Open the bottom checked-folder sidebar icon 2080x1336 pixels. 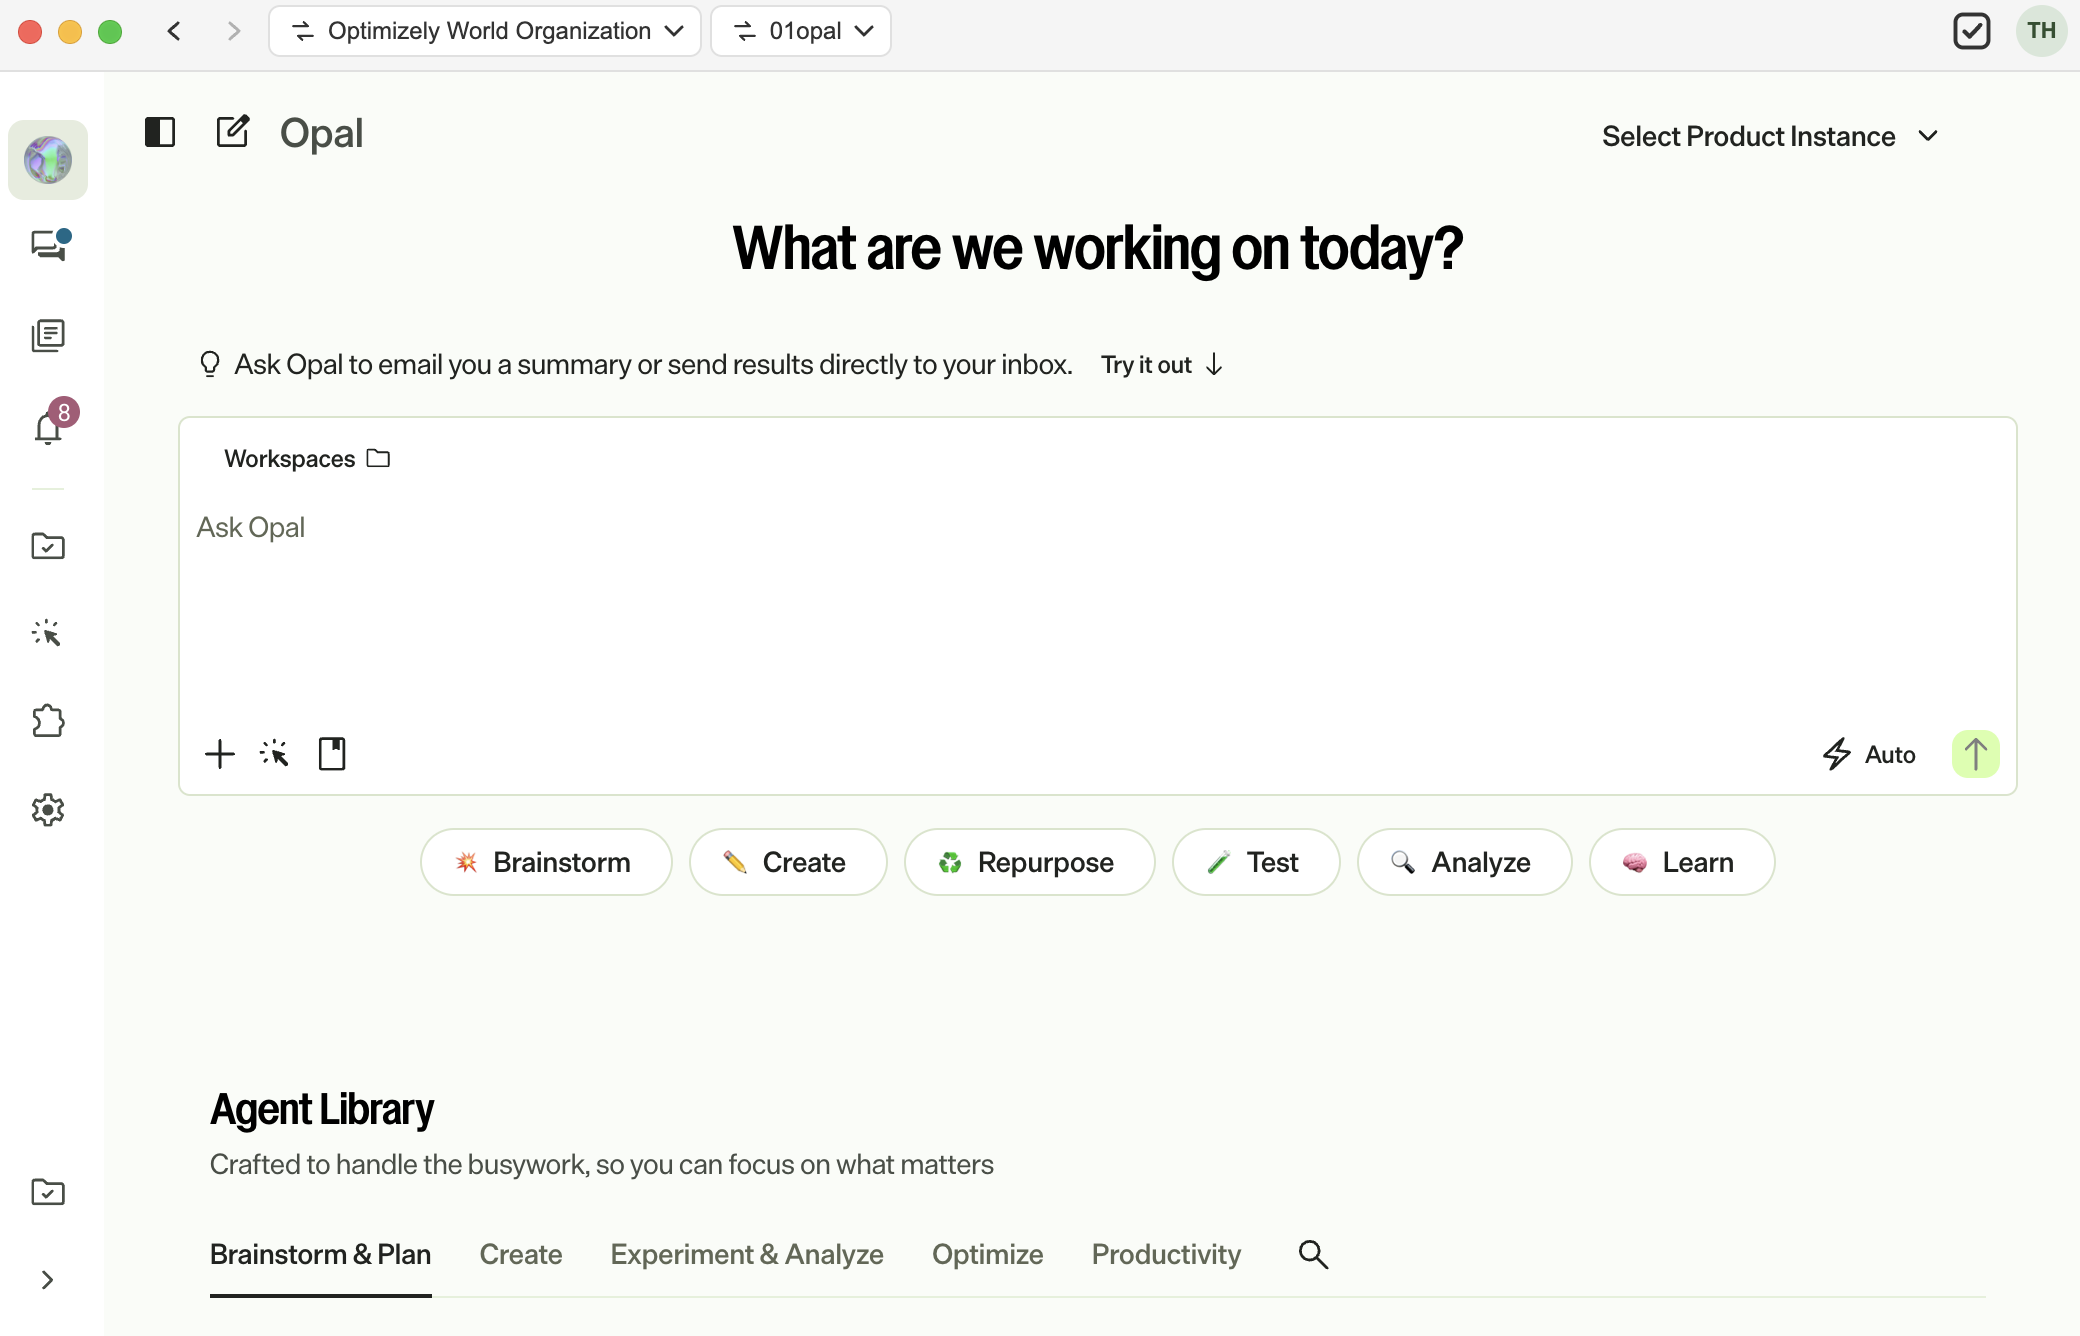click(48, 1191)
